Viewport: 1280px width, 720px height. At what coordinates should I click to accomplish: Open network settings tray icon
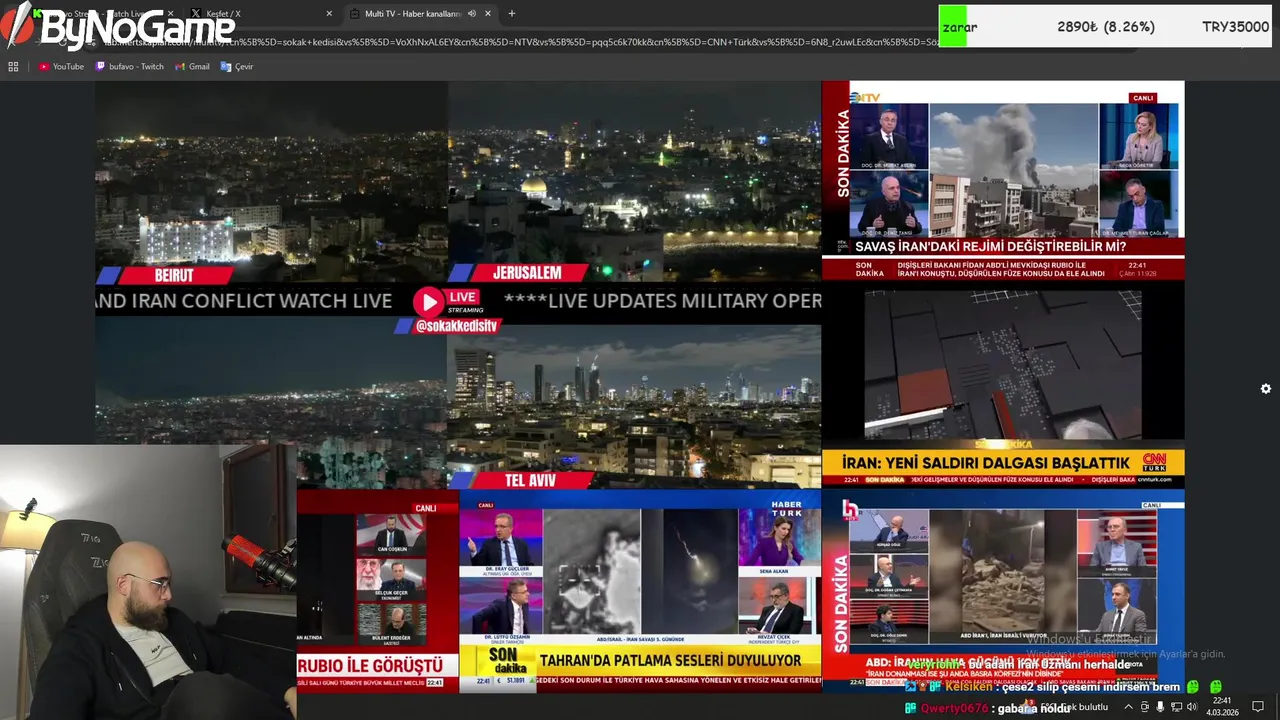pyautogui.click(x=1176, y=707)
